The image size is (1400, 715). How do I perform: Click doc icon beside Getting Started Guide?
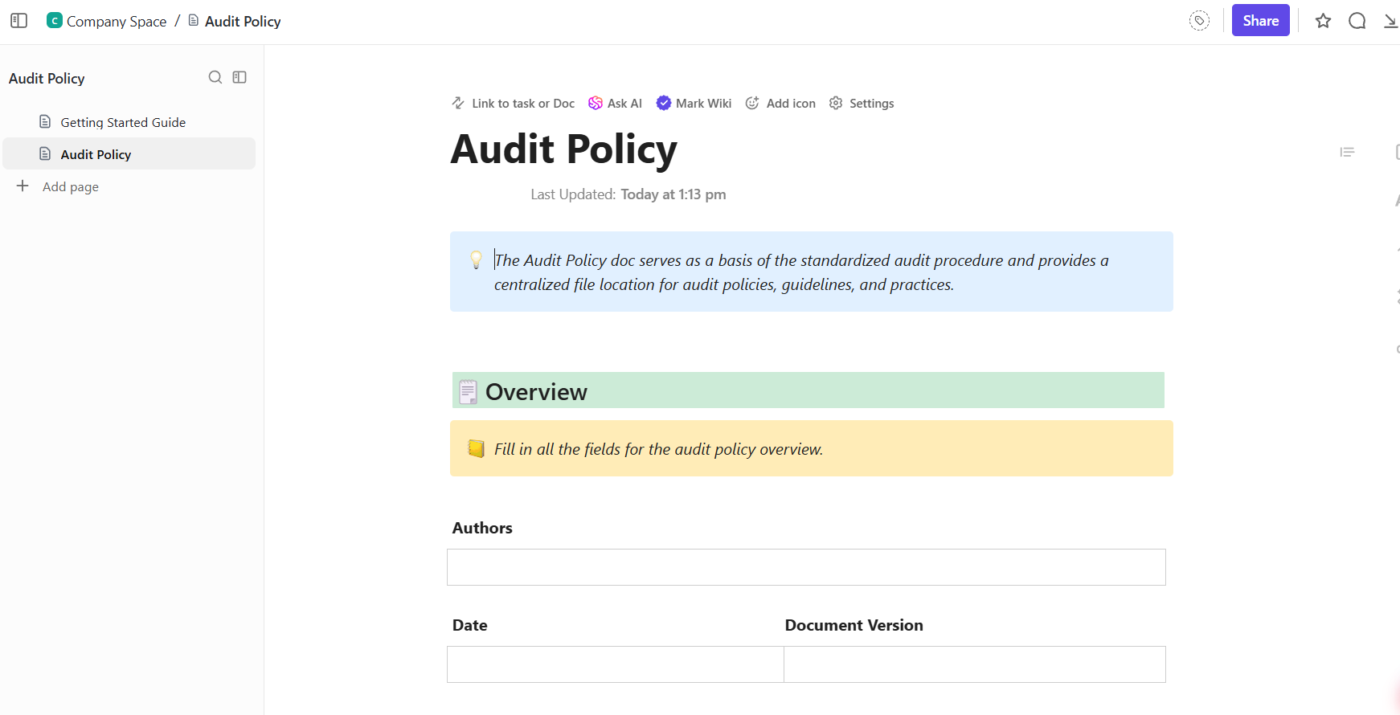tap(44, 122)
